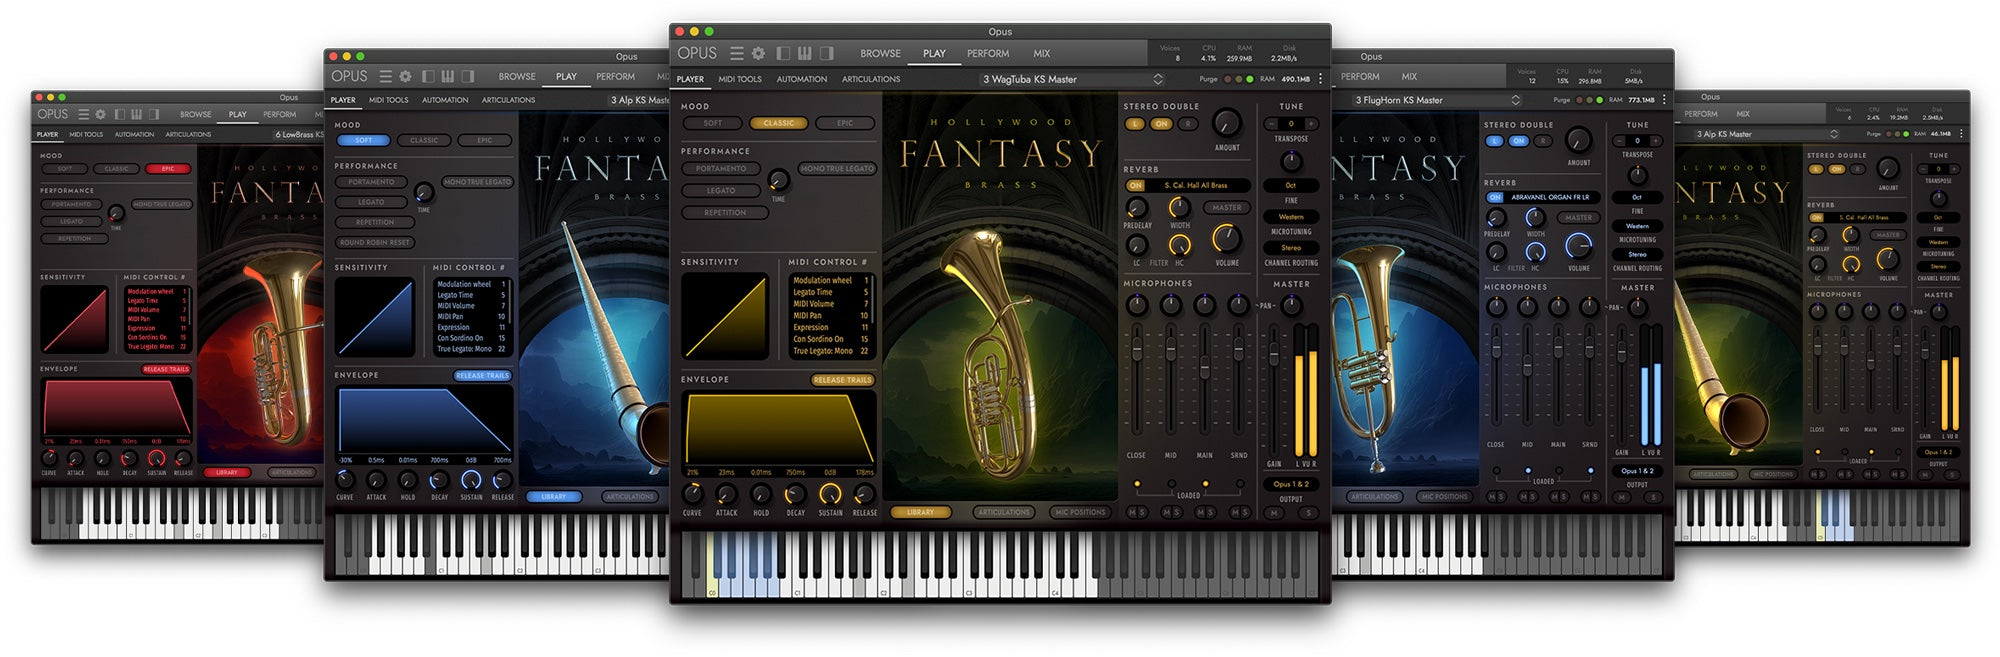Open MIDI Tools tab in WagTuba window
The height and width of the screenshot is (657, 2000).
(740, 79)
